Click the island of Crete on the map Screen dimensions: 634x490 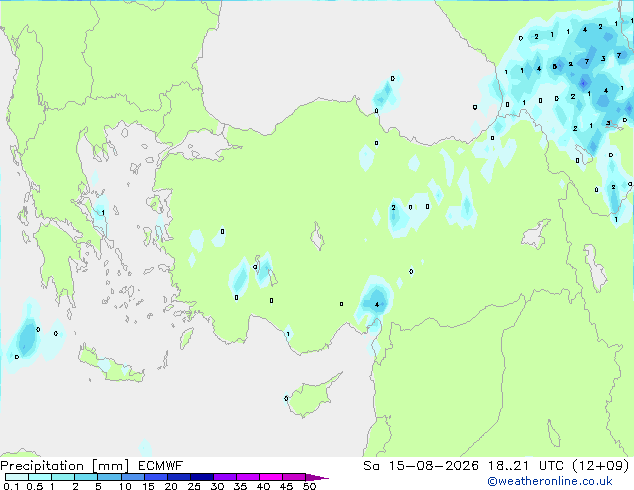click(111, 365)
